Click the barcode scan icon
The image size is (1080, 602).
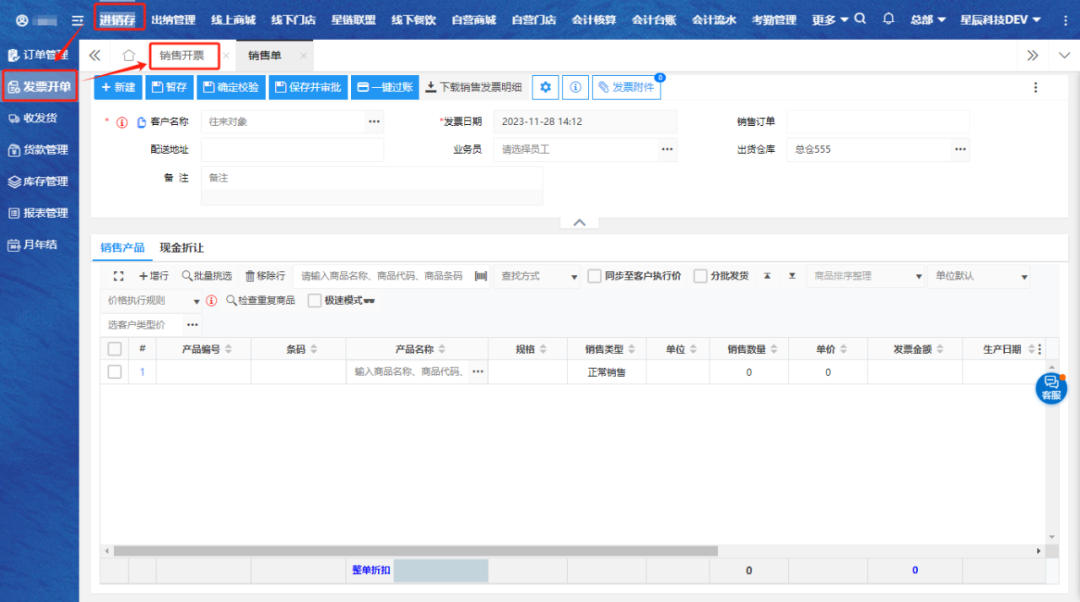(480, 276)
